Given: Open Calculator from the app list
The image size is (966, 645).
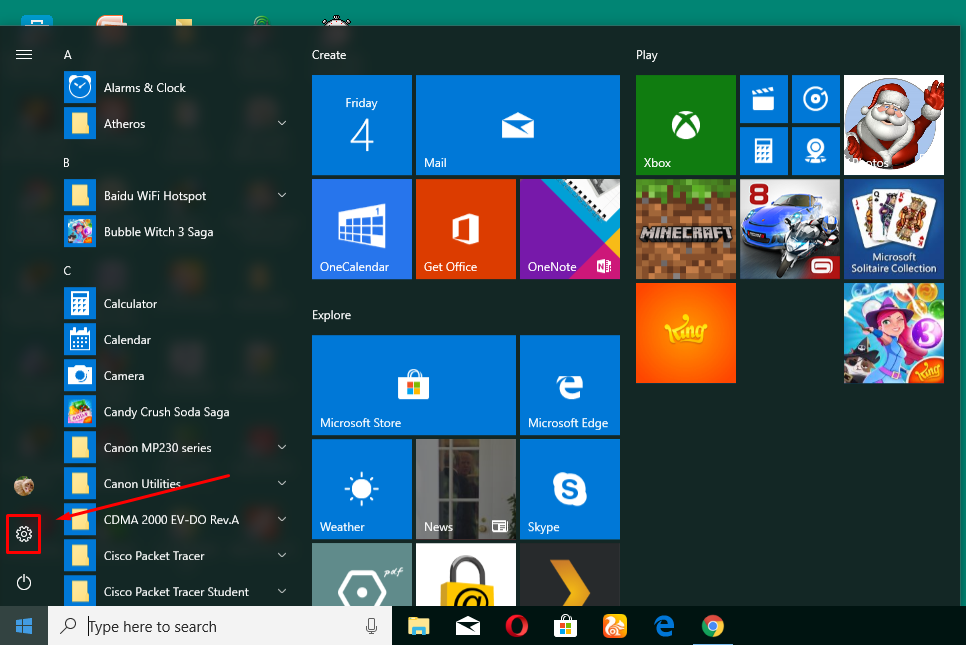Looking at the screenshot, I should point(176,304).
